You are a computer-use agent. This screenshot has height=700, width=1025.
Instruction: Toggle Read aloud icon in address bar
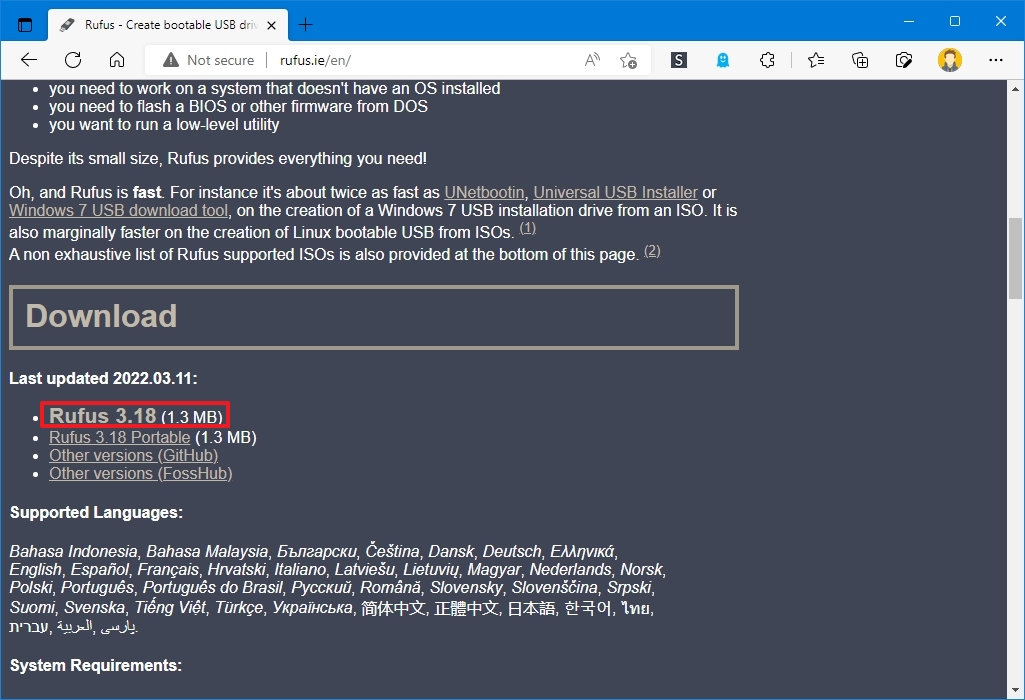pos(592,60)
